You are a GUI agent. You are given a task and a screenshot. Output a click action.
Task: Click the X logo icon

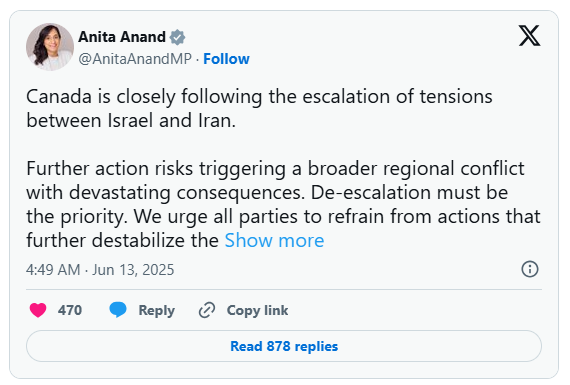529,36
